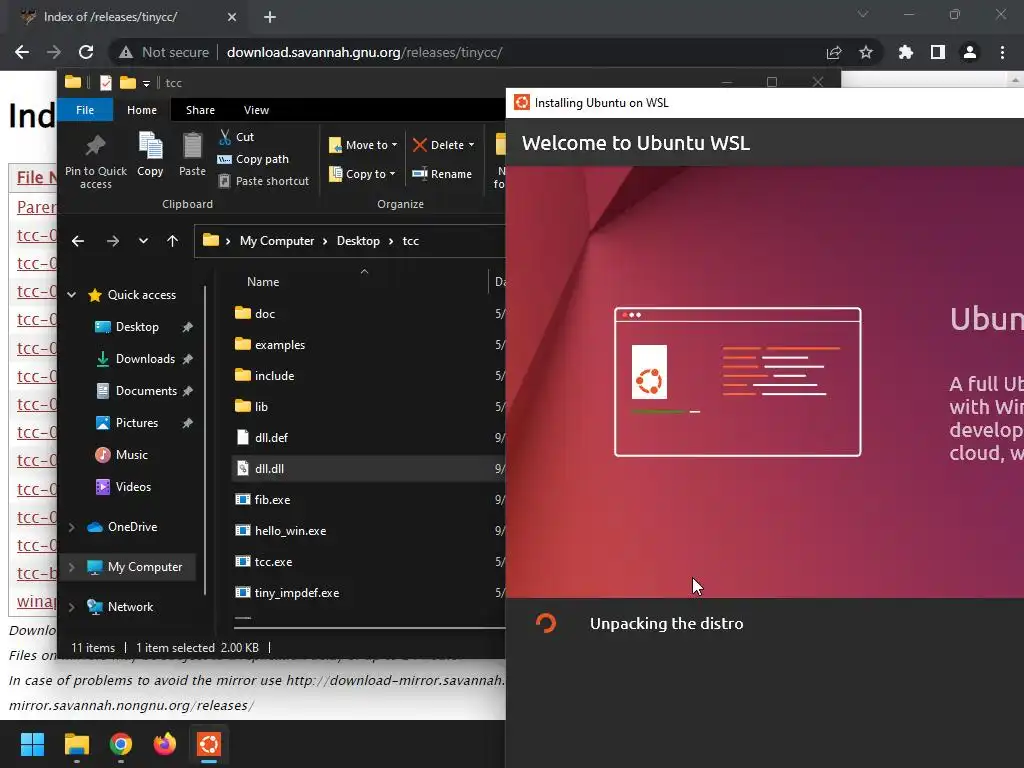
Task: Go forward in File Explorer navigation
Action: coord(112,241)
